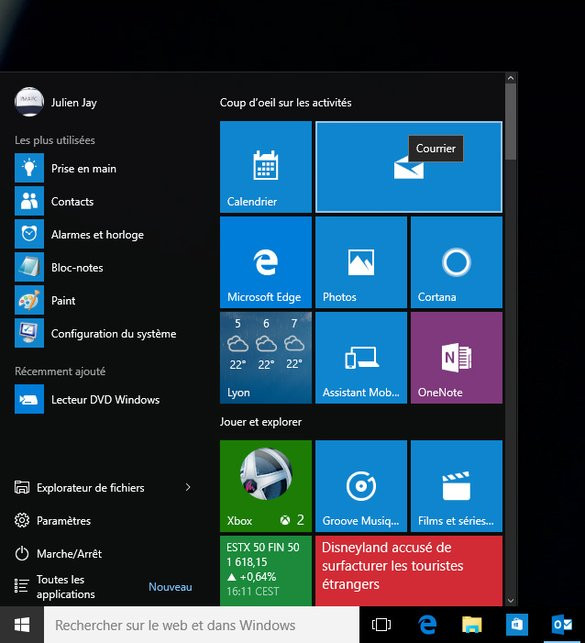Launch Edge from the taskbar
Screen dimensions: 585x643
point(427,625)
